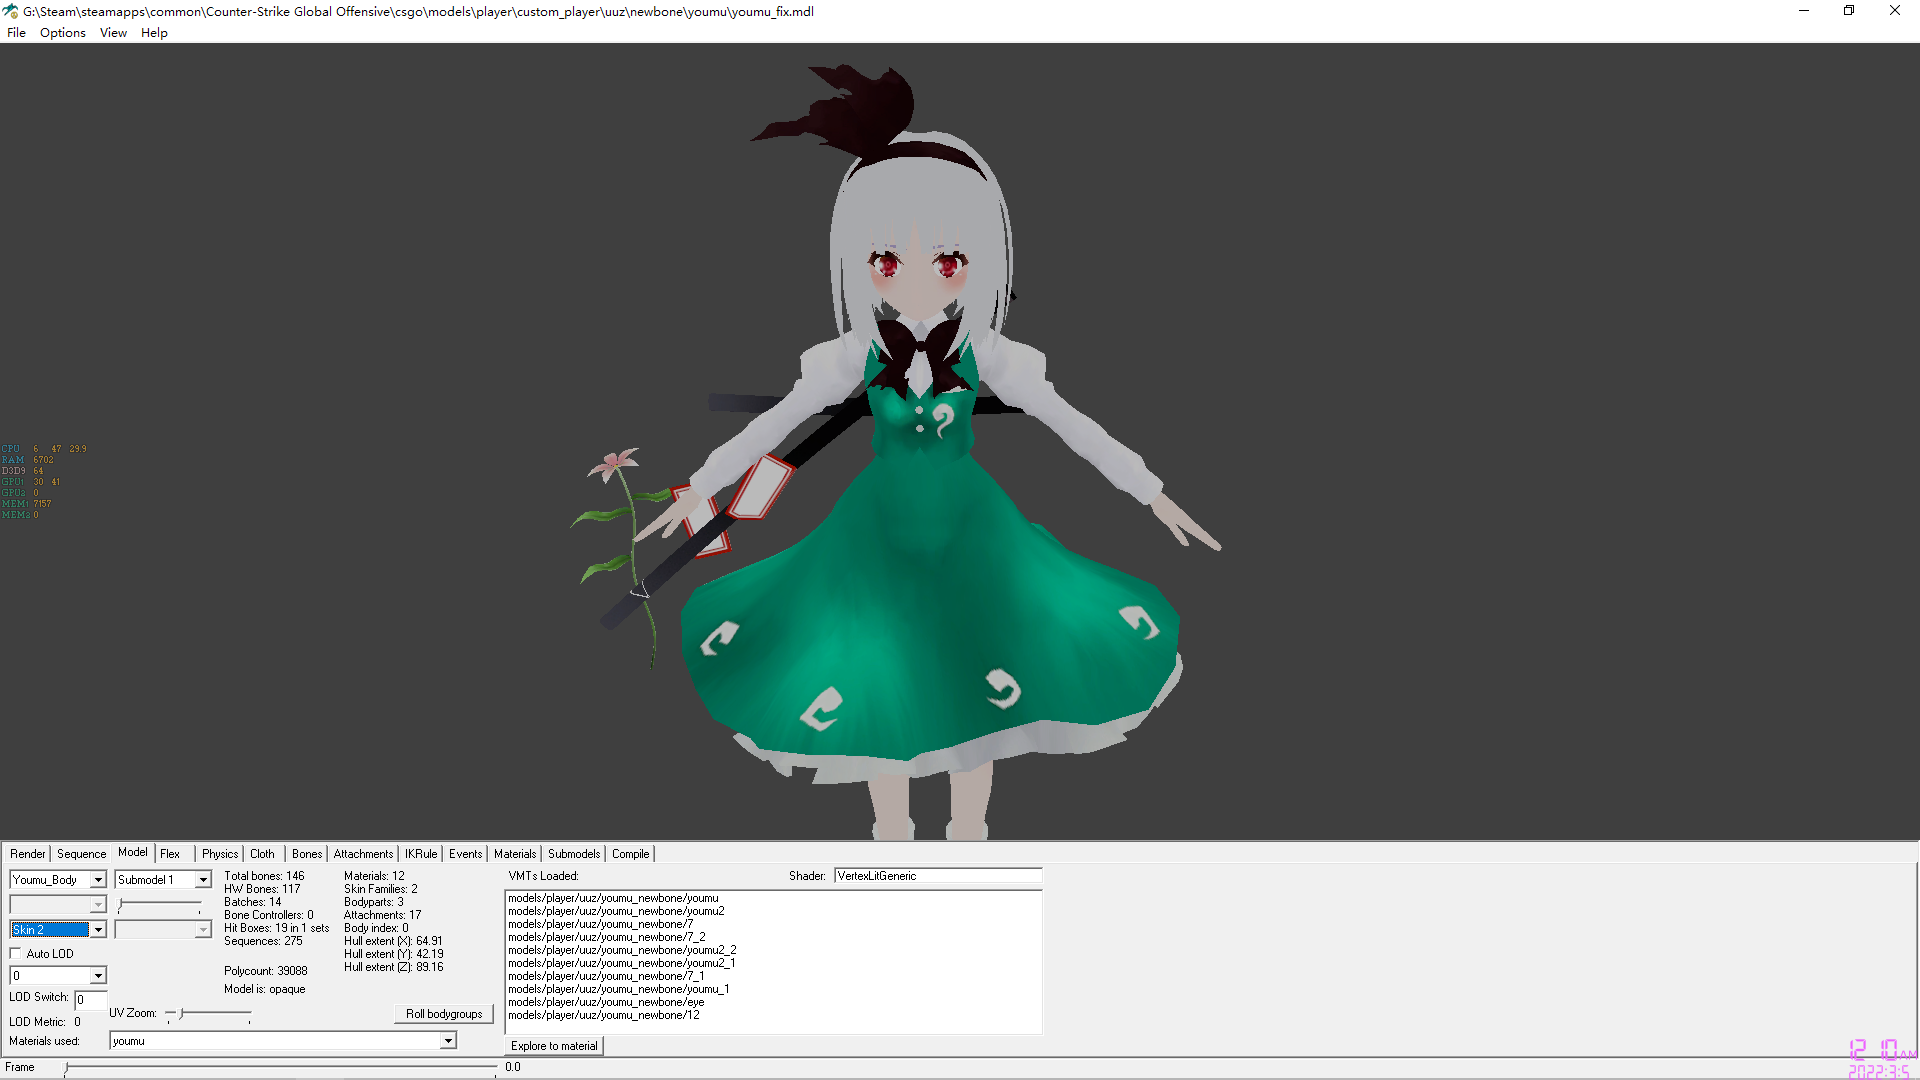This screenshot has height=1080, width=1920.
Task: Open the File menu
Action: point(16,33)
